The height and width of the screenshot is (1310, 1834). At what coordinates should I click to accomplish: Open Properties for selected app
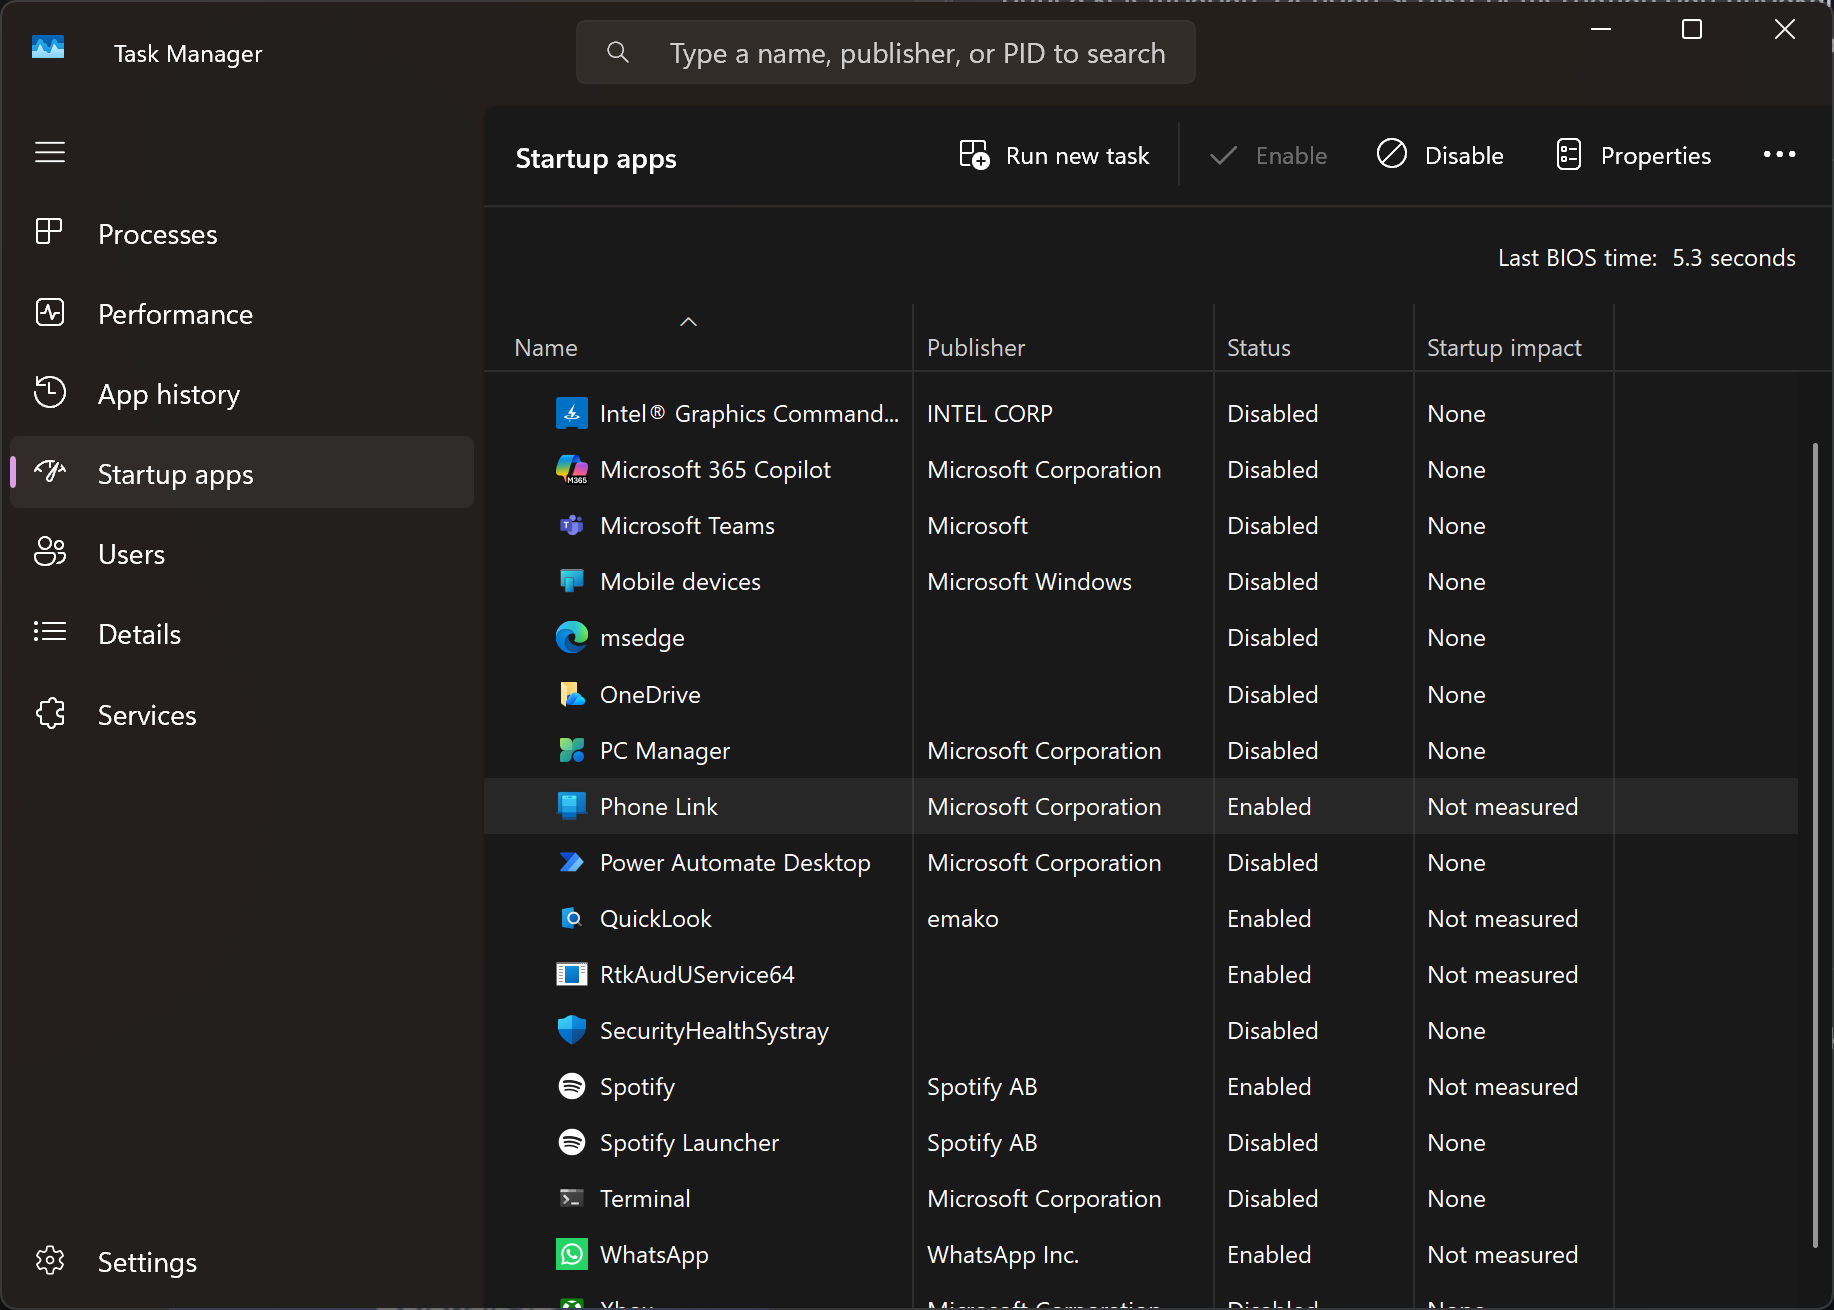point(1634,156)
